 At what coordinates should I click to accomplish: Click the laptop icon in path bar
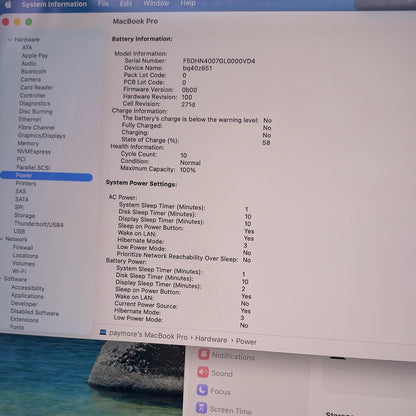point(103,332)
